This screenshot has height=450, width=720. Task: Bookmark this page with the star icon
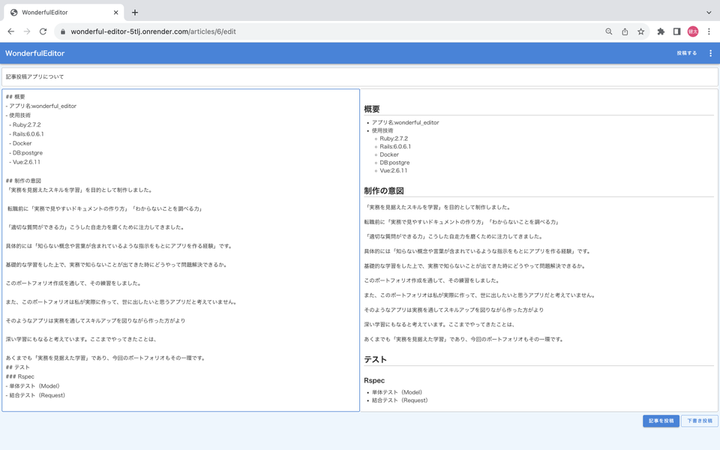641,32
